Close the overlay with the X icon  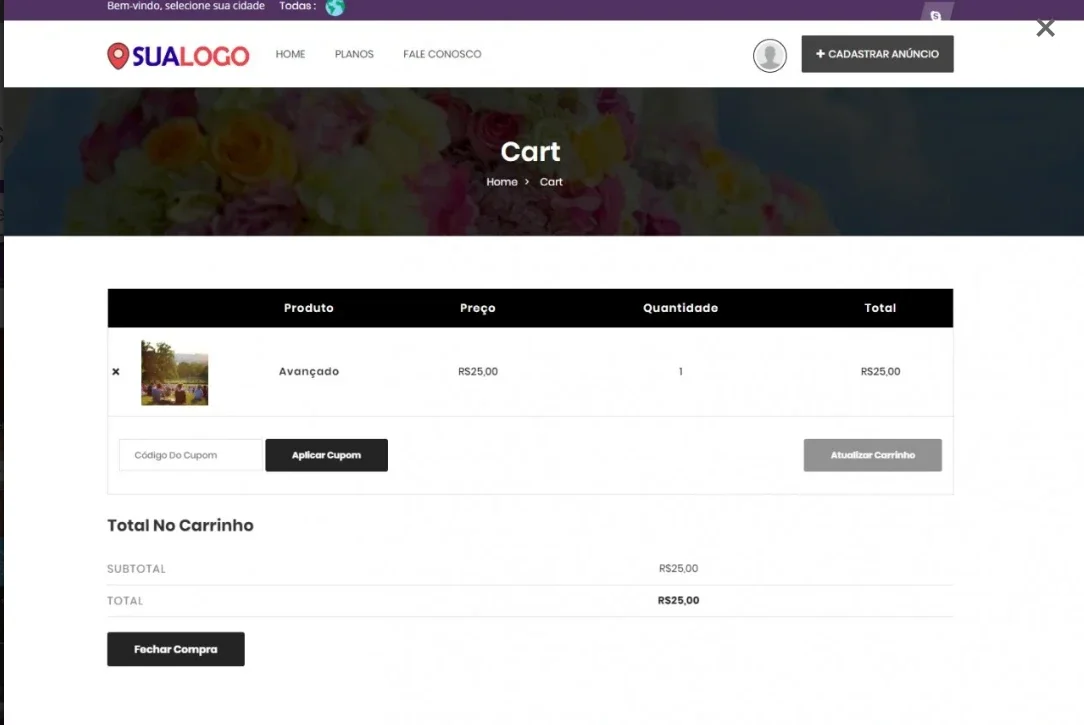(1045, 28)
